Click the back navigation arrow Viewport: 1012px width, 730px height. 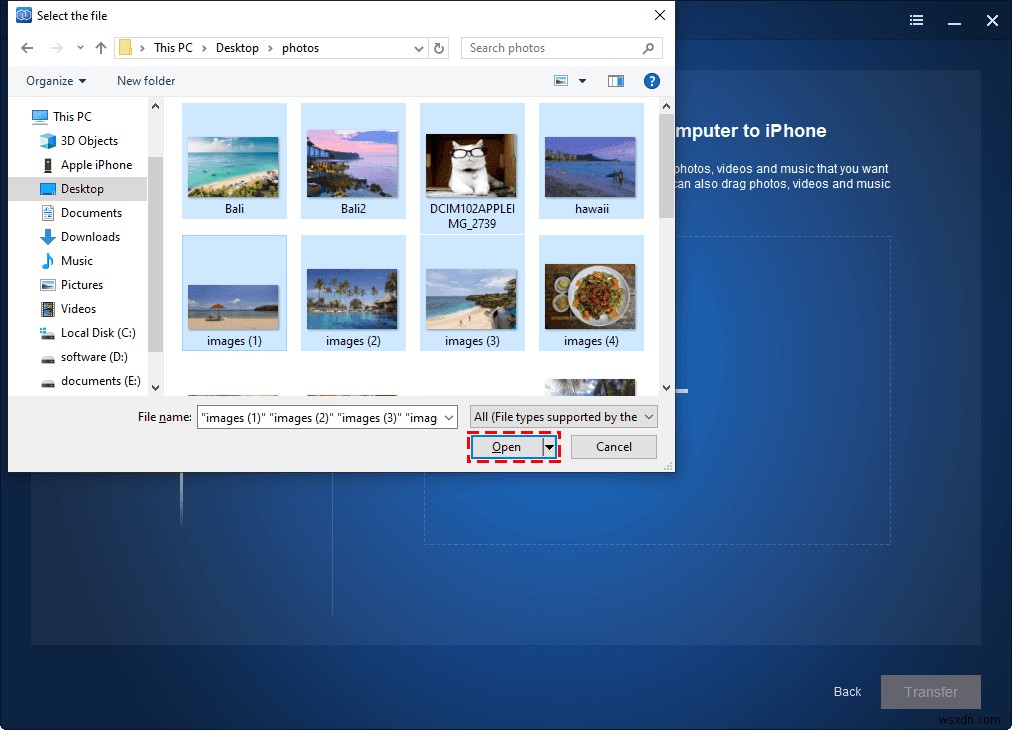[x=27, y=47]
